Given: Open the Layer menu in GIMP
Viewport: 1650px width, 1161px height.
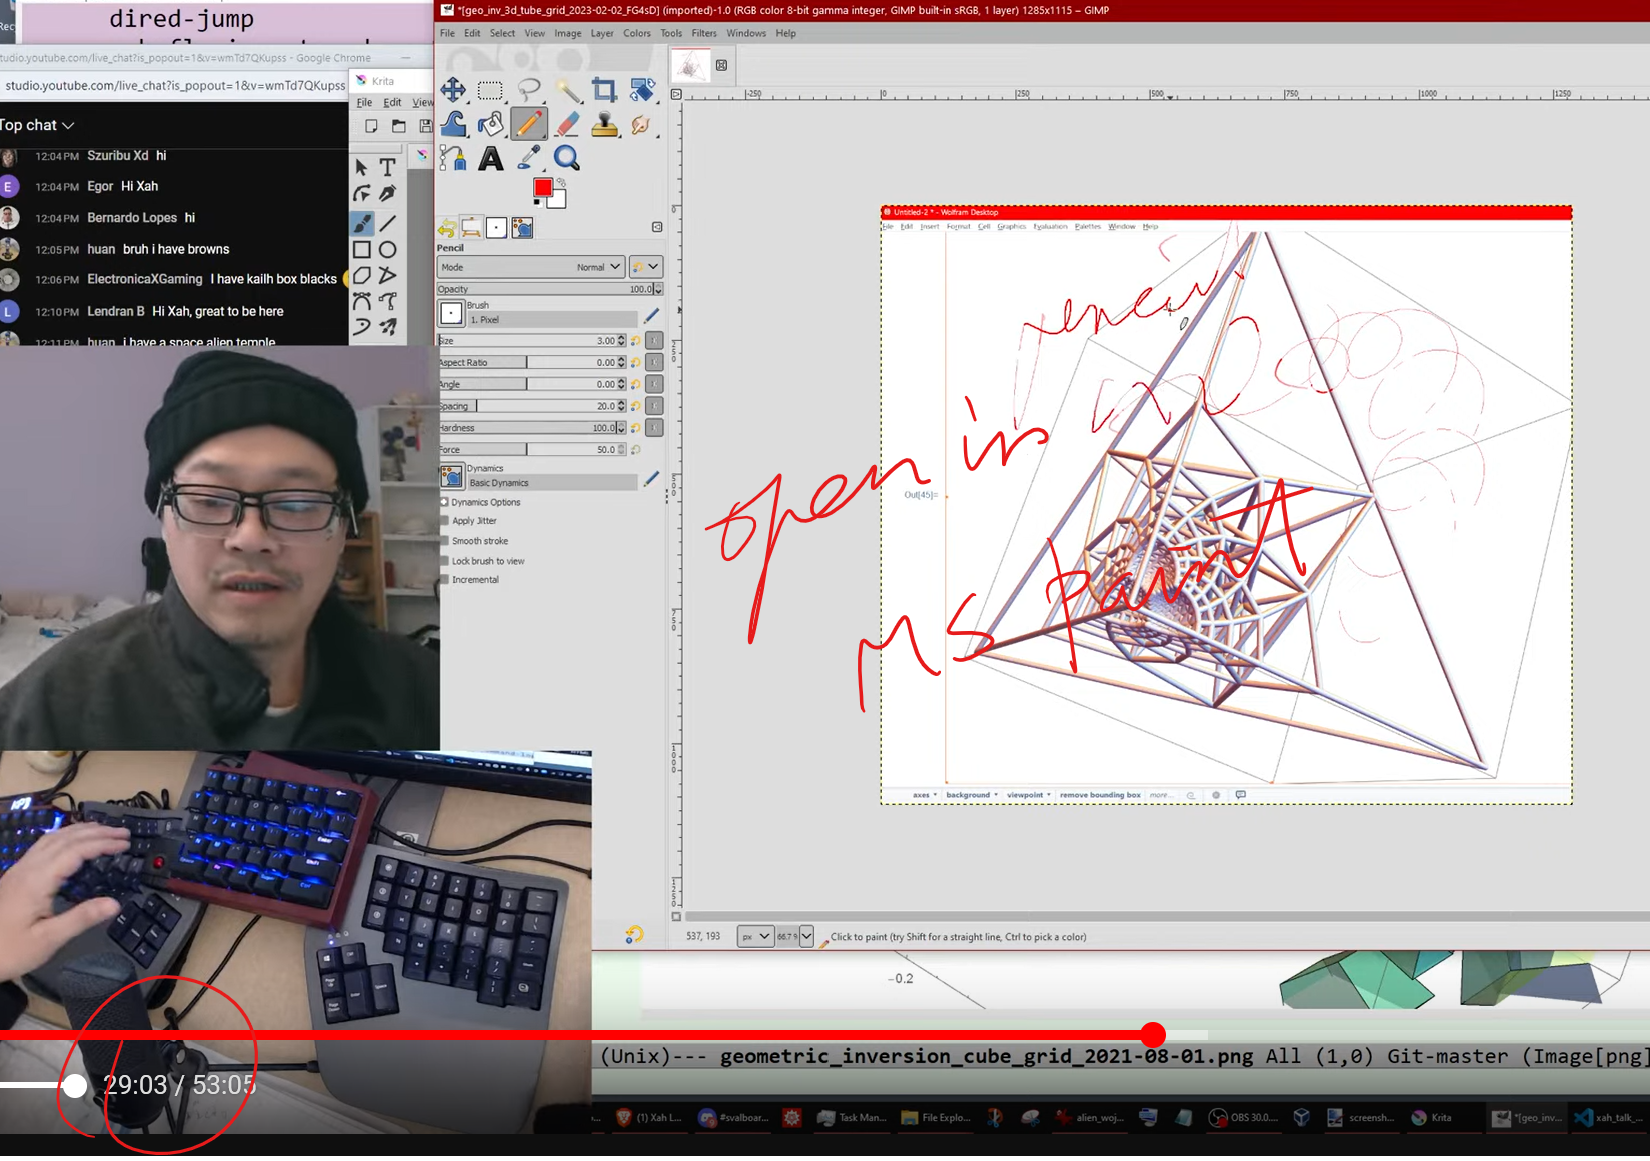Looking at the screenshot, I should point(602,33).
